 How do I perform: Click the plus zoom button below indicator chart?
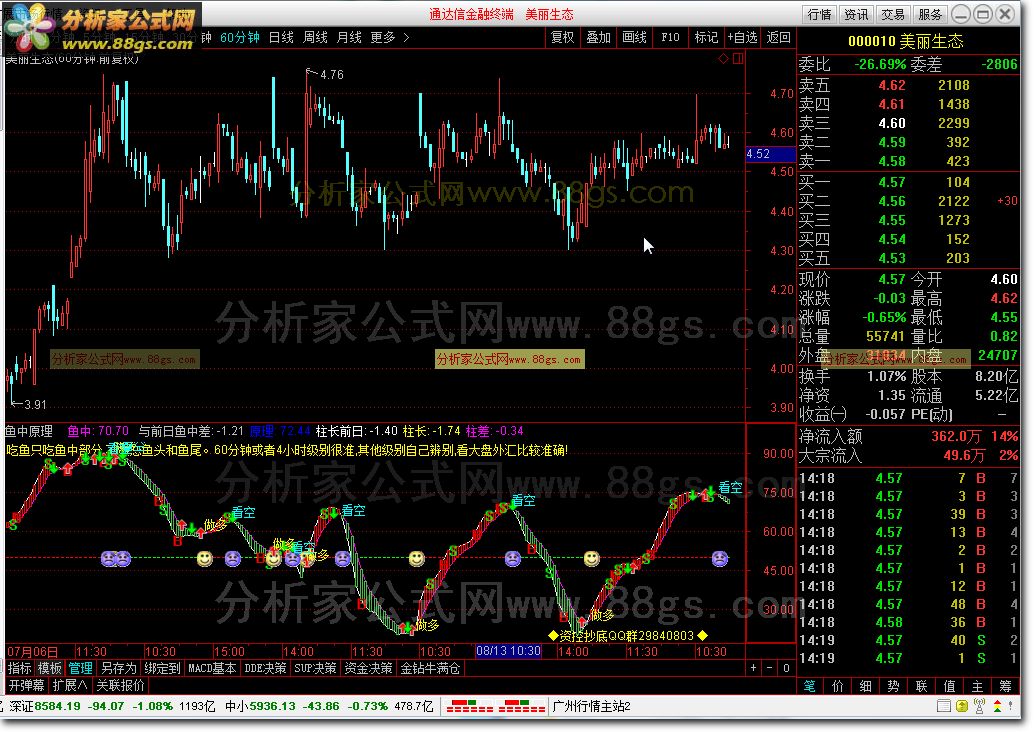point(753,668)
